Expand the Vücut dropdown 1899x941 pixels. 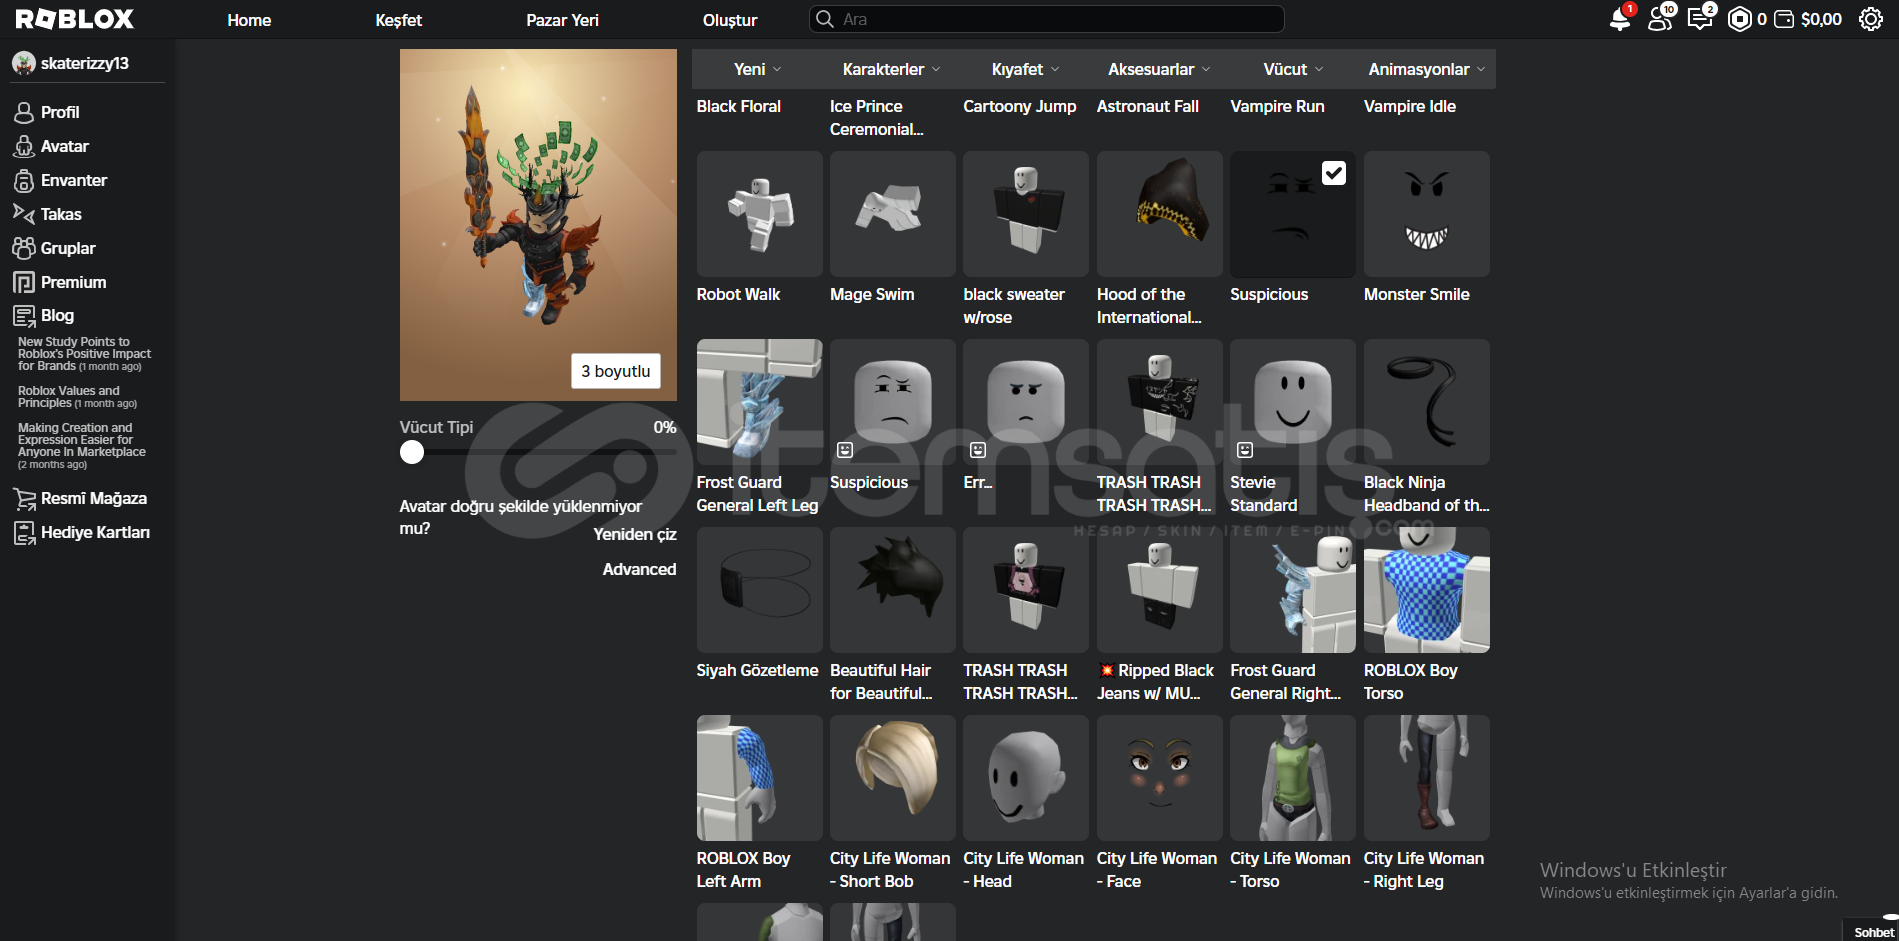1293,69
